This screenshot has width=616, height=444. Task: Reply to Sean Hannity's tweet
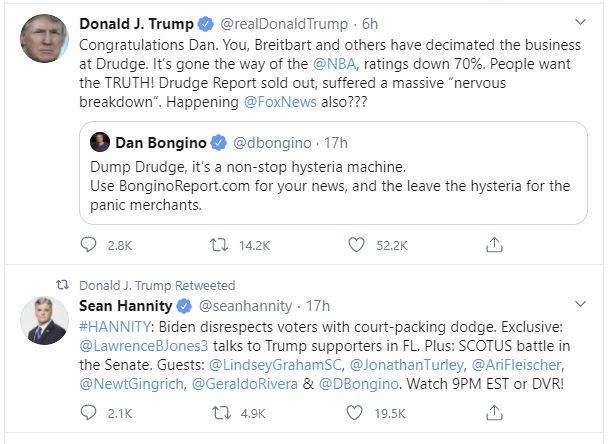tap(88, 413)
